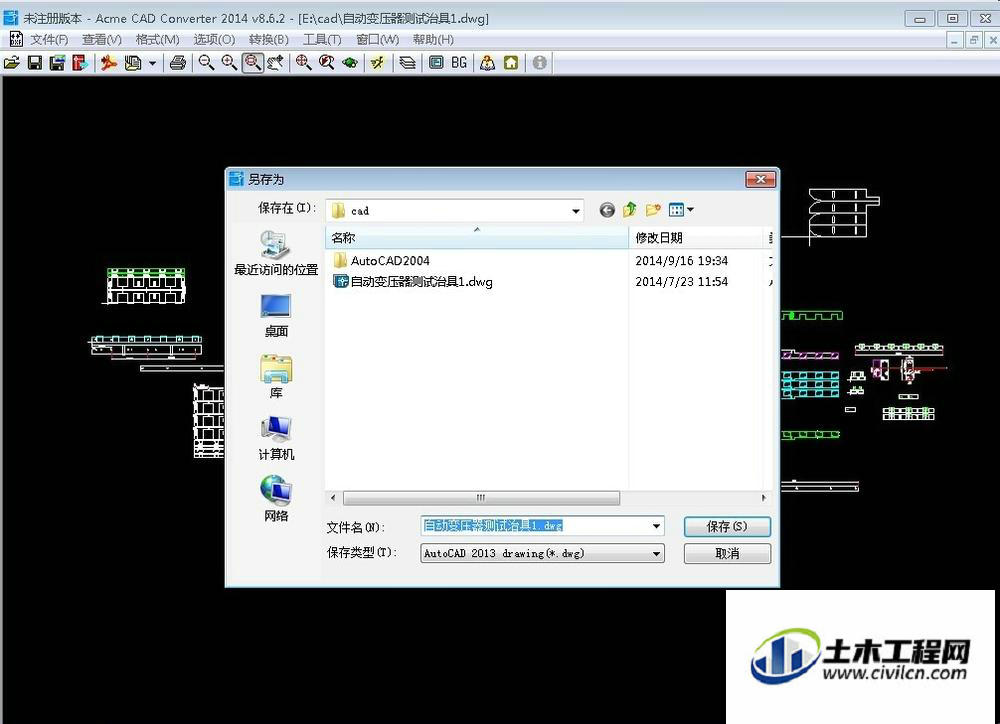Click the Zoom previous magnifier icon
Image resolution: width=1000 pixels, height=724 pixels.
(x=327, y=63)
